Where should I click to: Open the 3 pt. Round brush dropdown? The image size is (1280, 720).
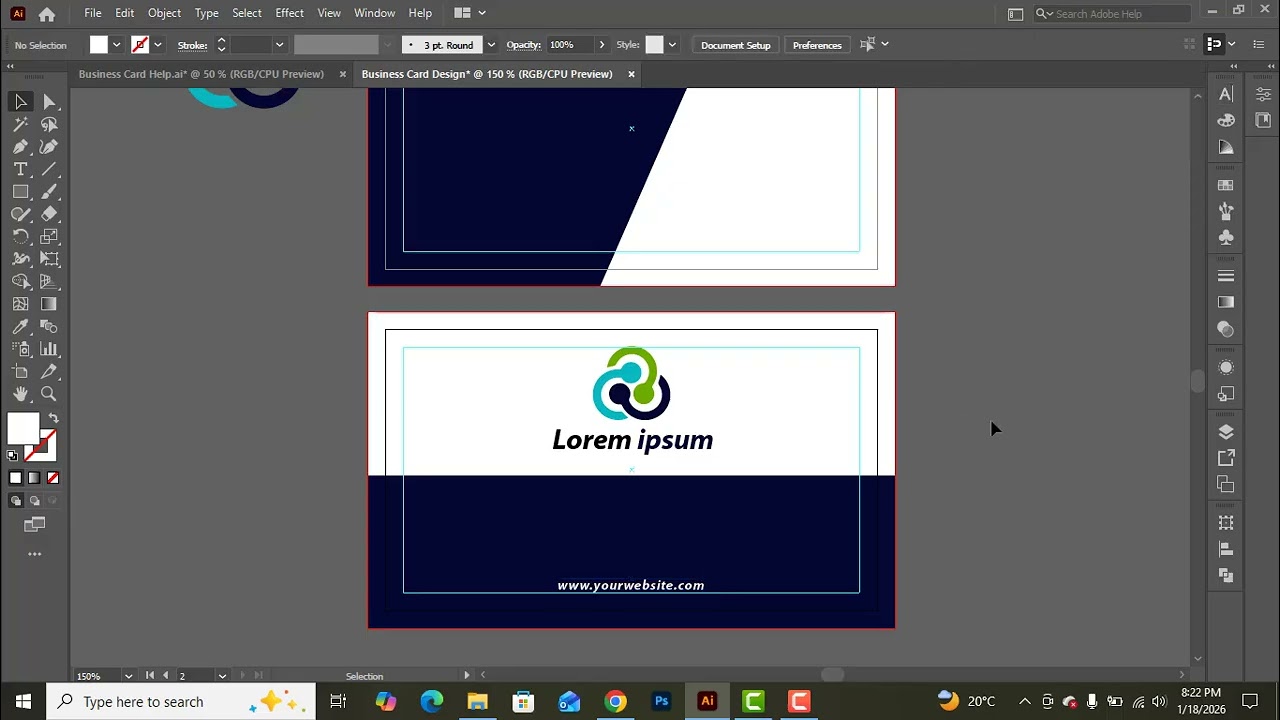tap(491, 45)
